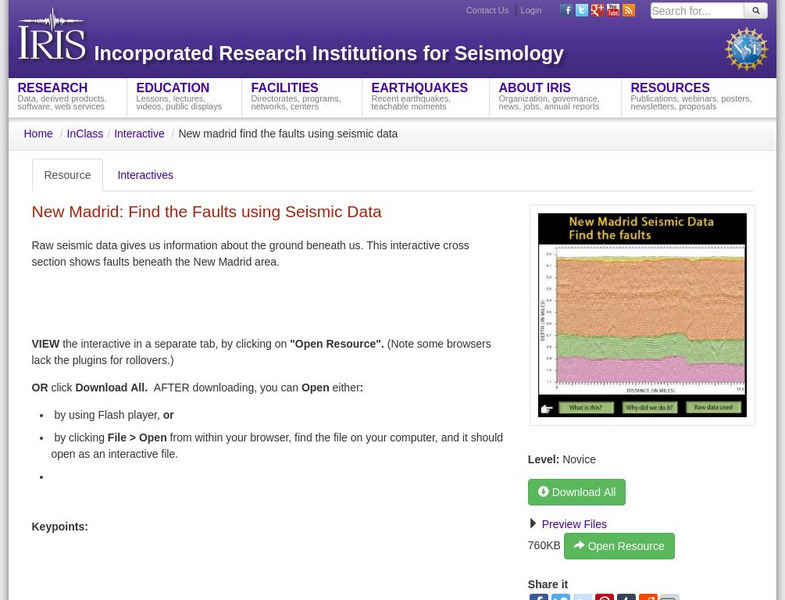The width and height of the screenshot is (785, 600).
Task: Open the IRIS Facebook page icon
Action: 566,10
